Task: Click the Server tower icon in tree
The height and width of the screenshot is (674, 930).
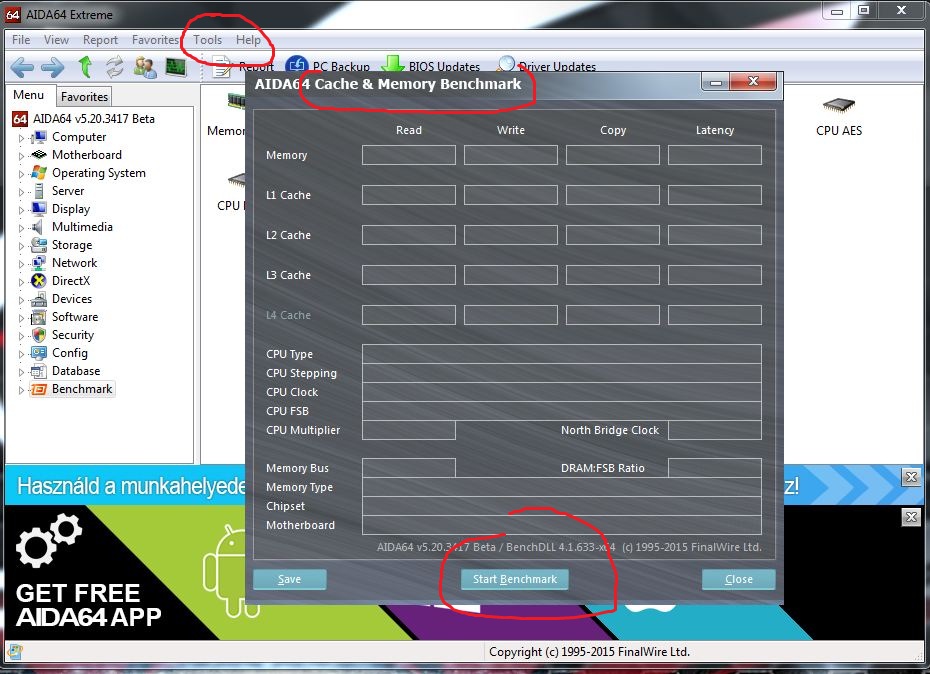Action: 39,191
